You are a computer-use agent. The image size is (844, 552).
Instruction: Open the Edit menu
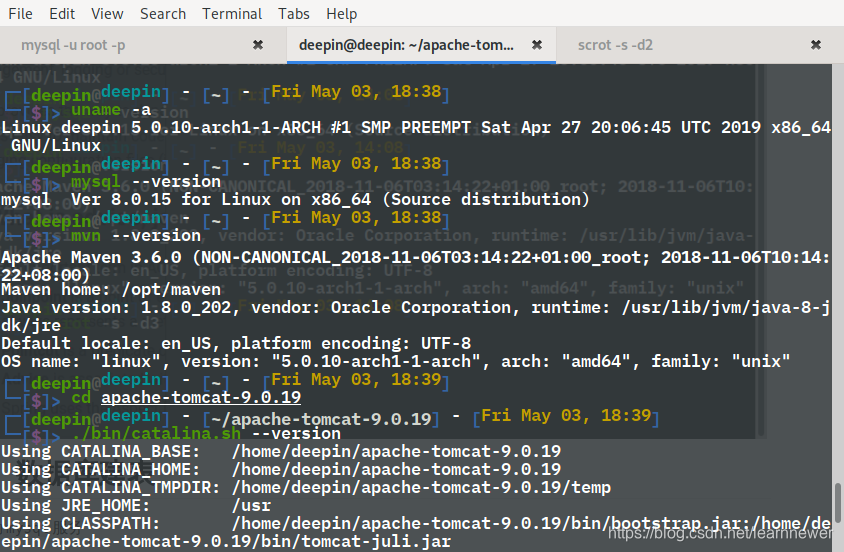click(x=62, y=13)
